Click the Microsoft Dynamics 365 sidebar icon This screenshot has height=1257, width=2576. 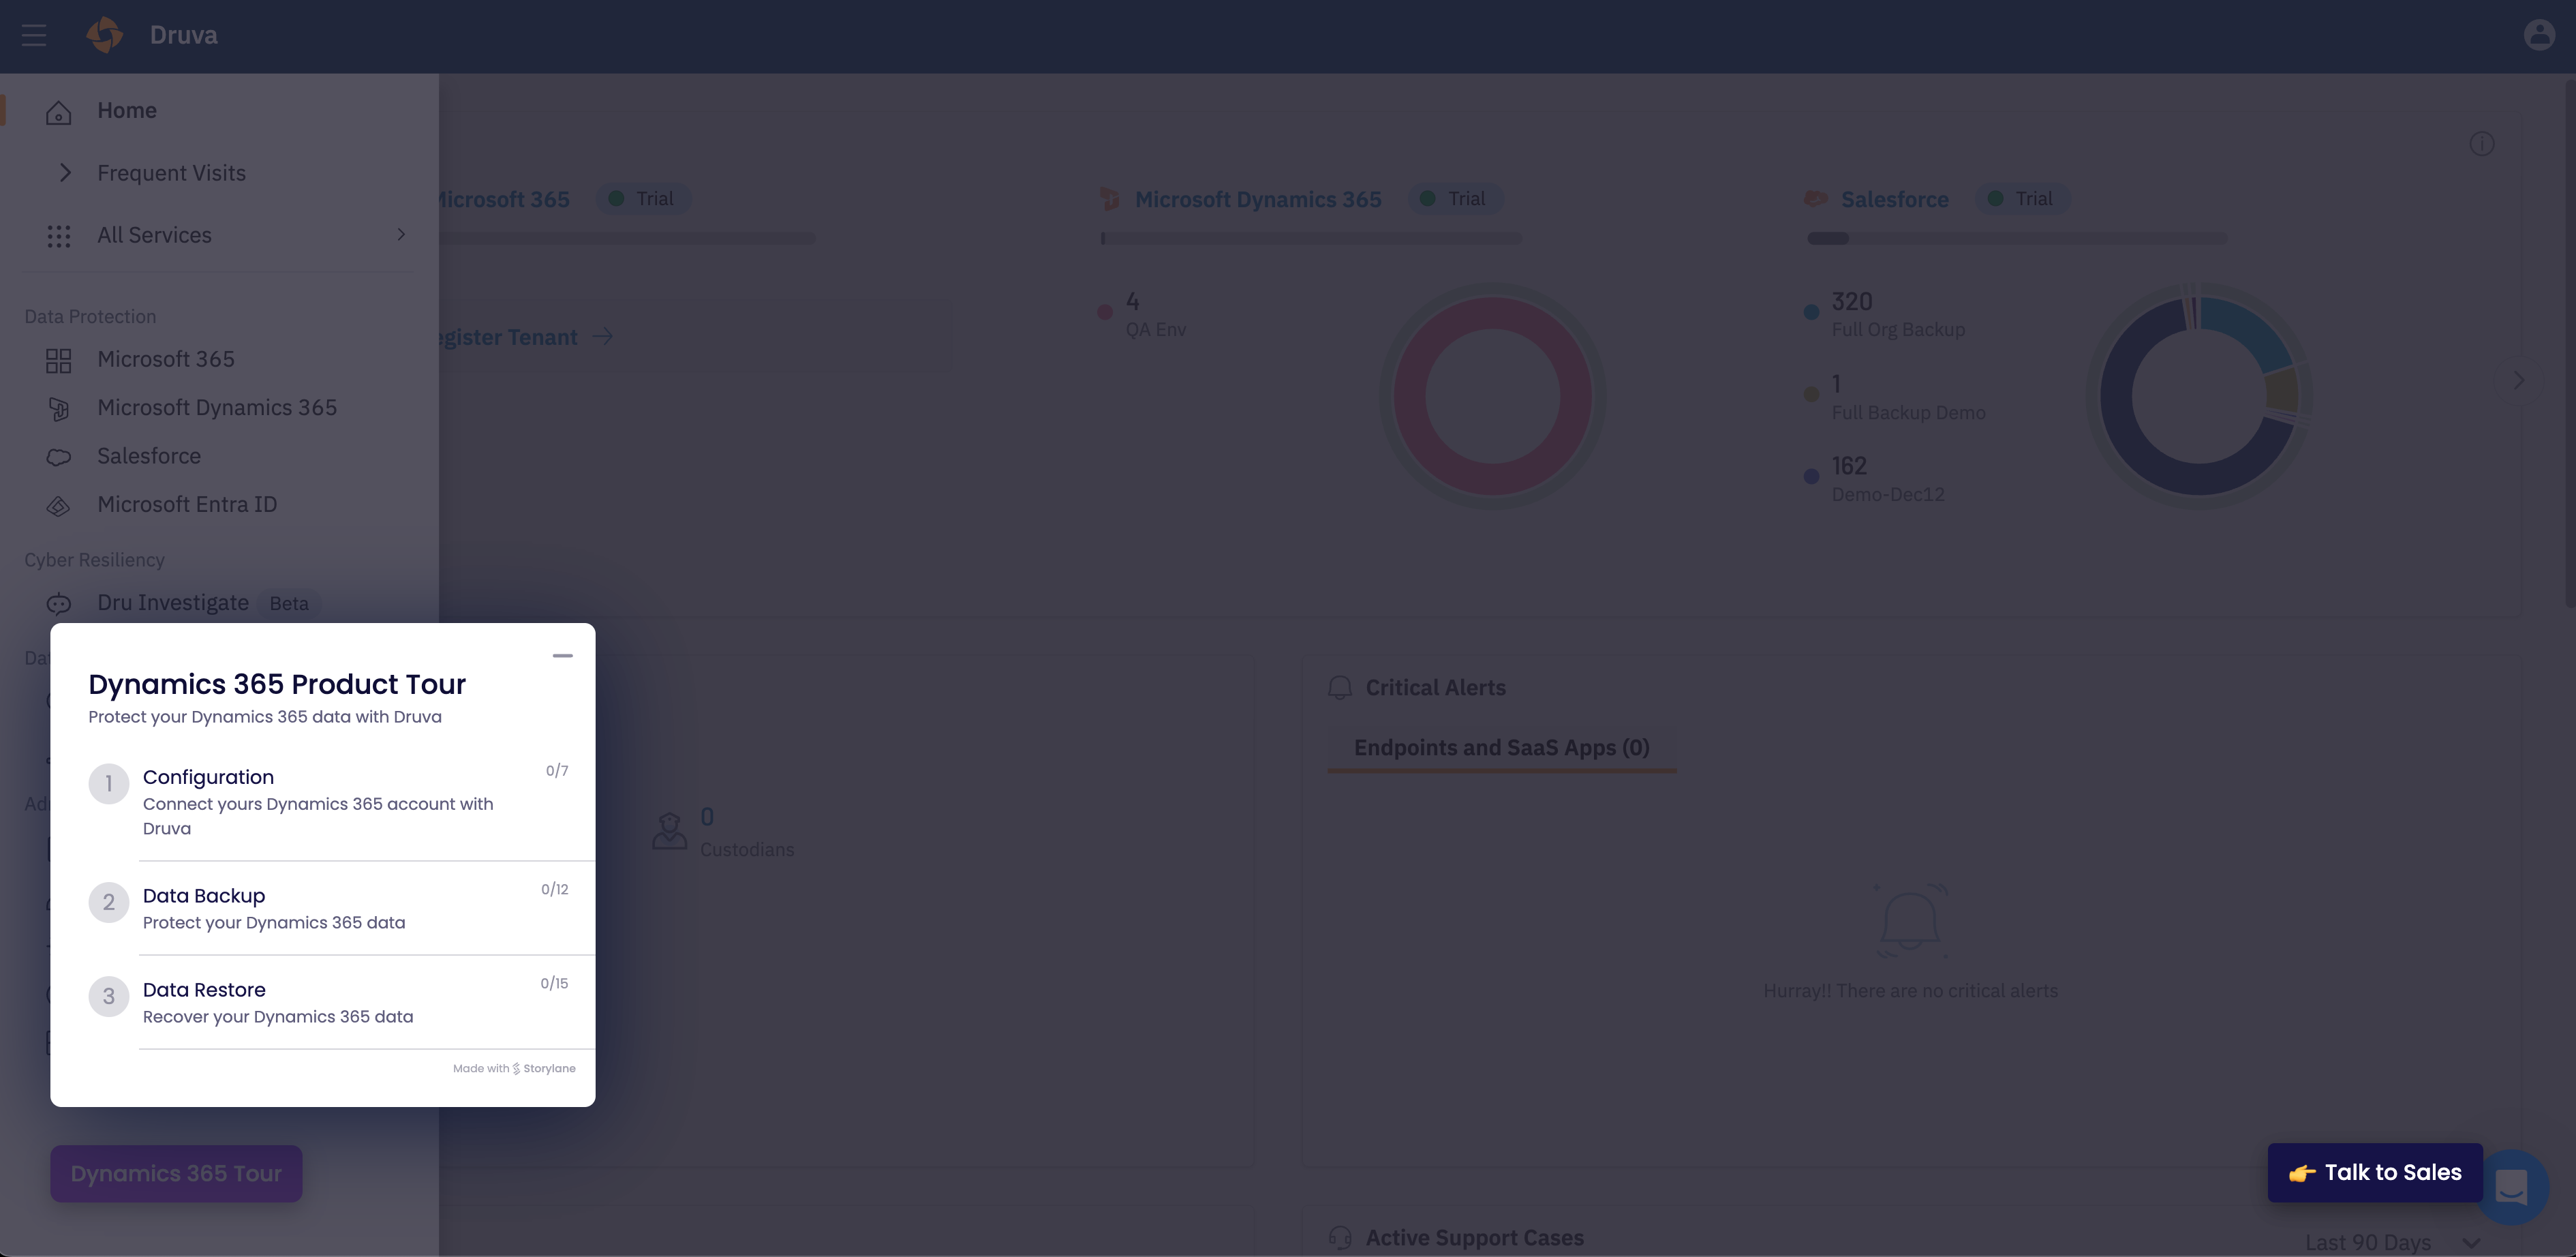[x=59, y=409]
